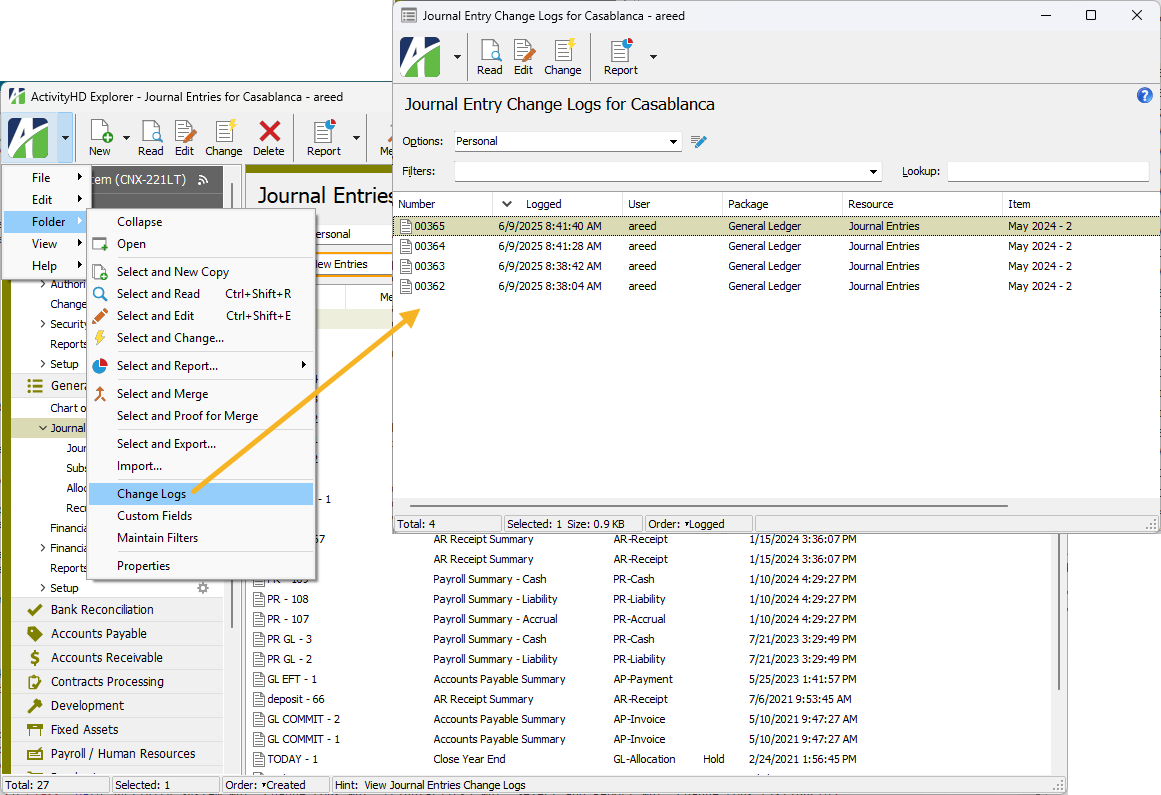Click Read icon in ActivityHD Explorer toolbar
This screenshot has height=795, width=1161.
pyautogui.click(x=150, y=138)
